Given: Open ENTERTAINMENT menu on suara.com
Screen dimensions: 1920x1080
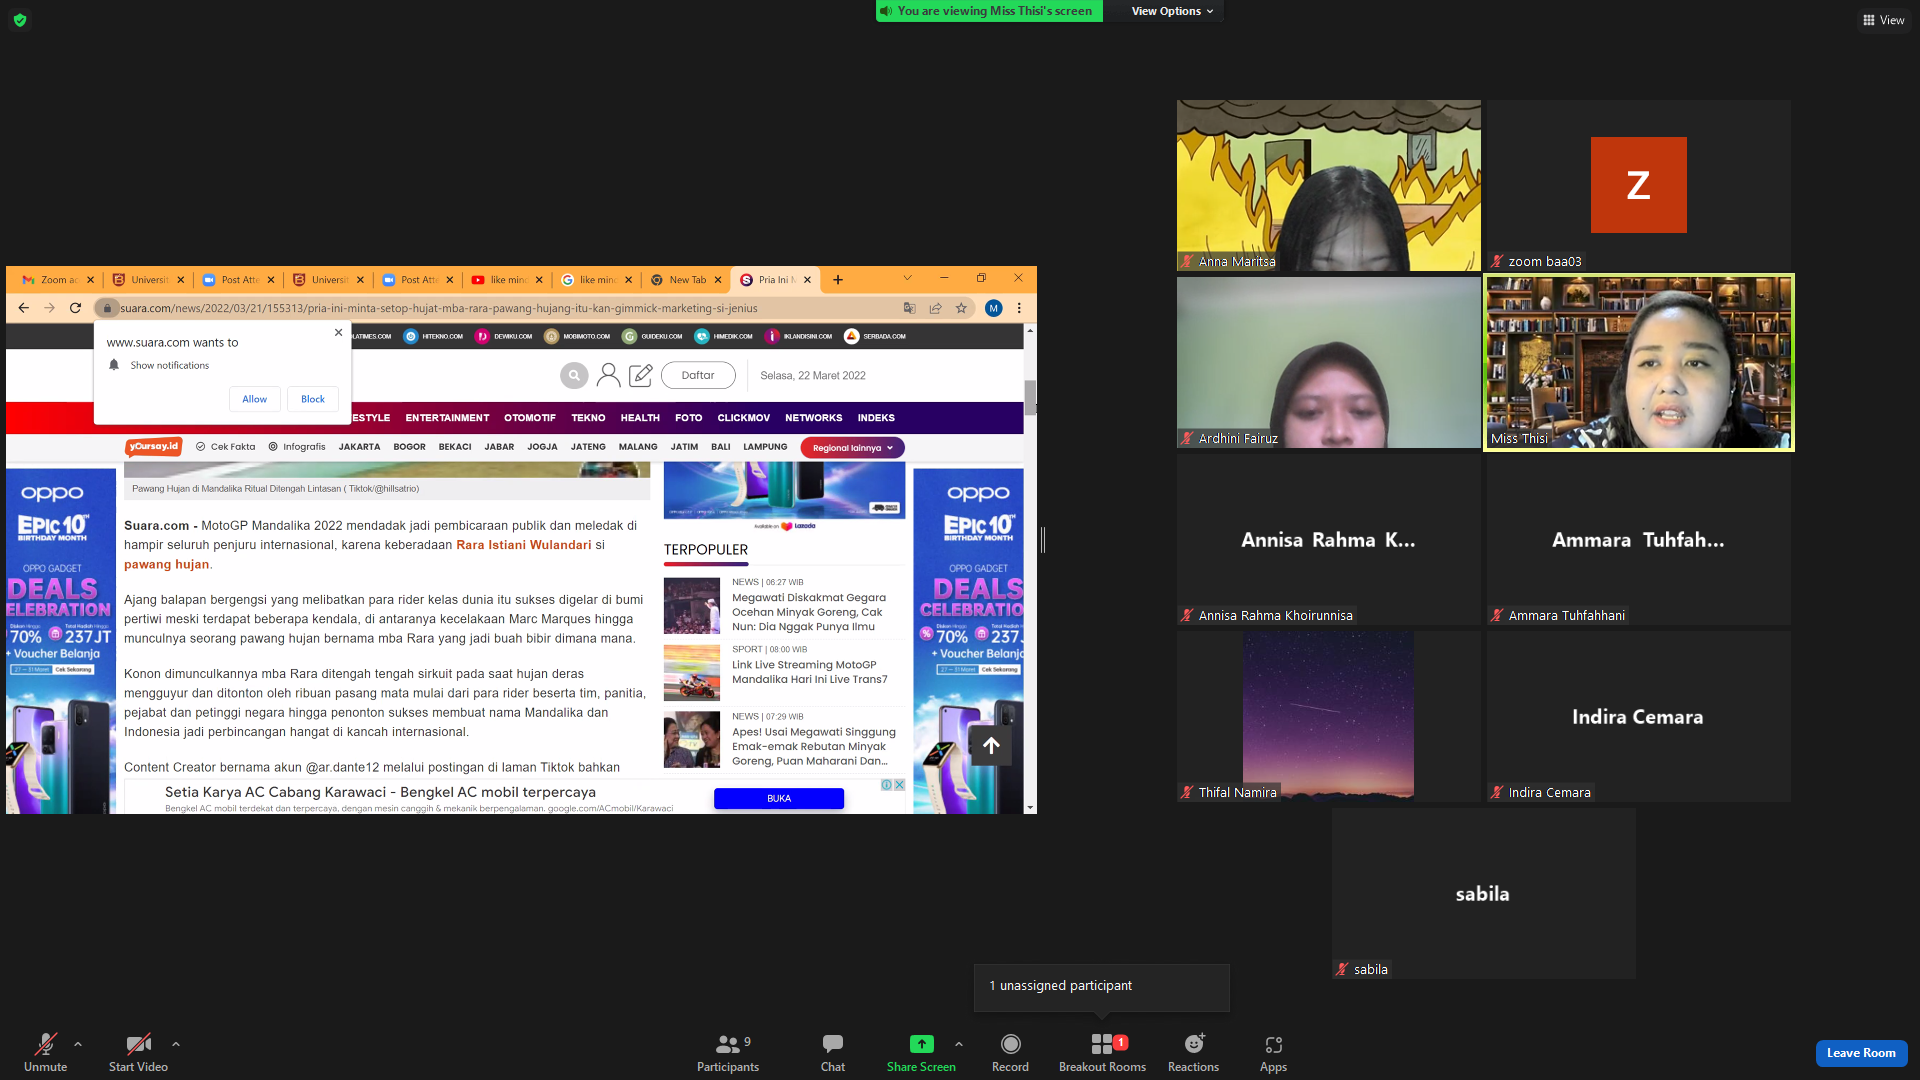Looking at the screenshot, I should (x=447, y=418).
